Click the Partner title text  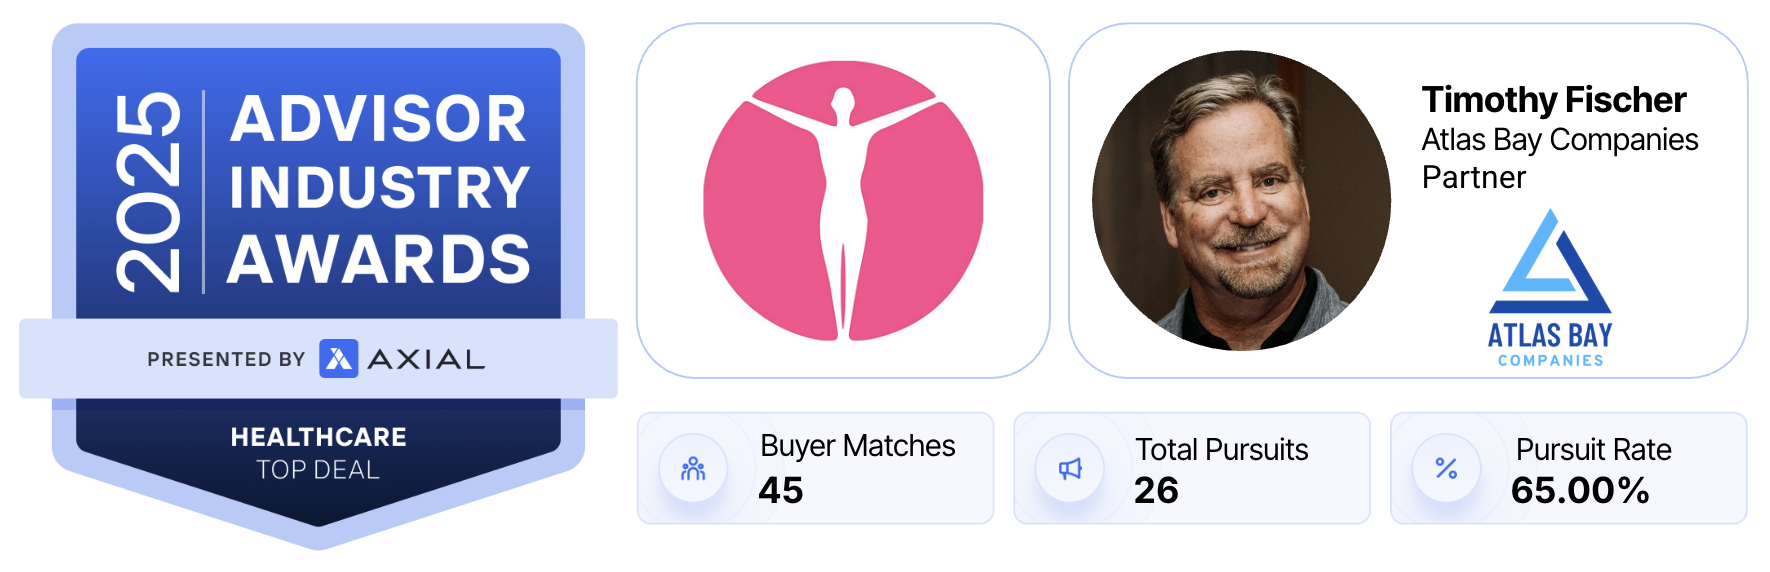1474,178
